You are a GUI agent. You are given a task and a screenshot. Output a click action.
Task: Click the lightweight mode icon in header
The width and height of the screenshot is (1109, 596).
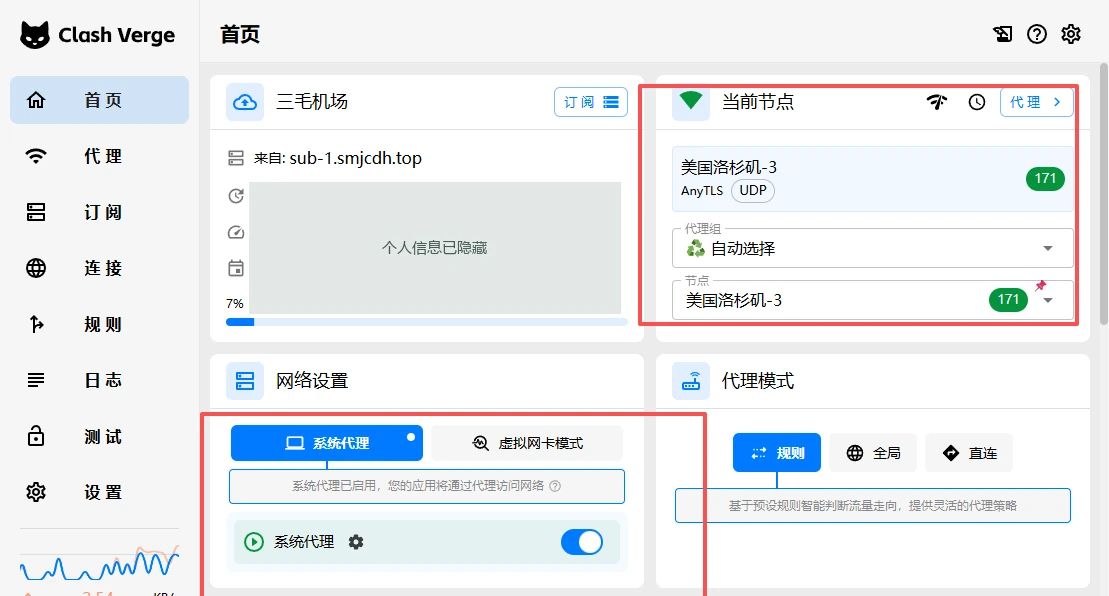pos(1002,34)
